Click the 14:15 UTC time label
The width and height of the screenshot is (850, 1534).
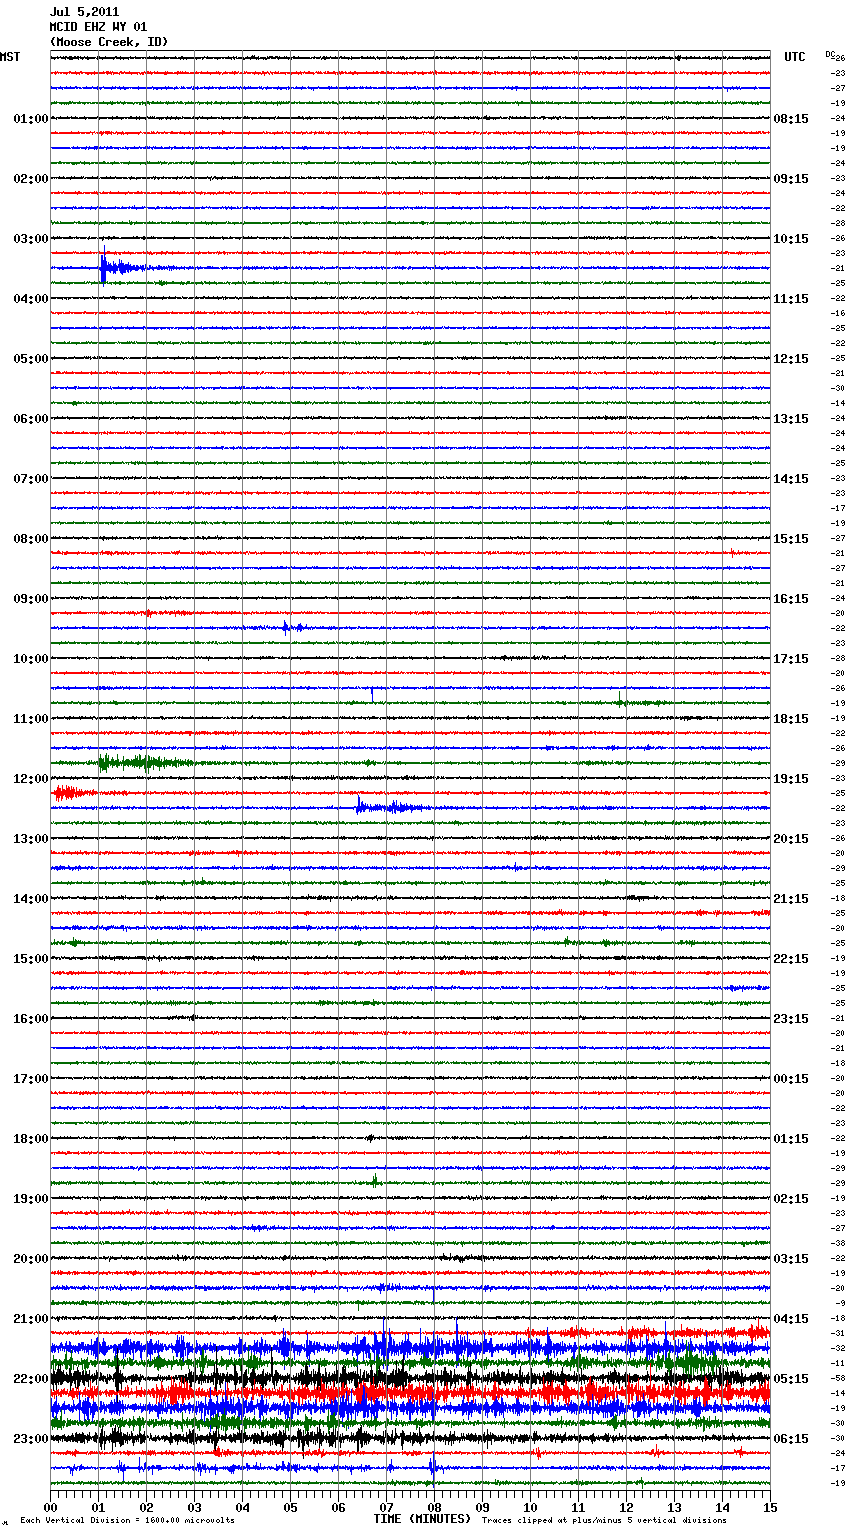pos(791,479)
